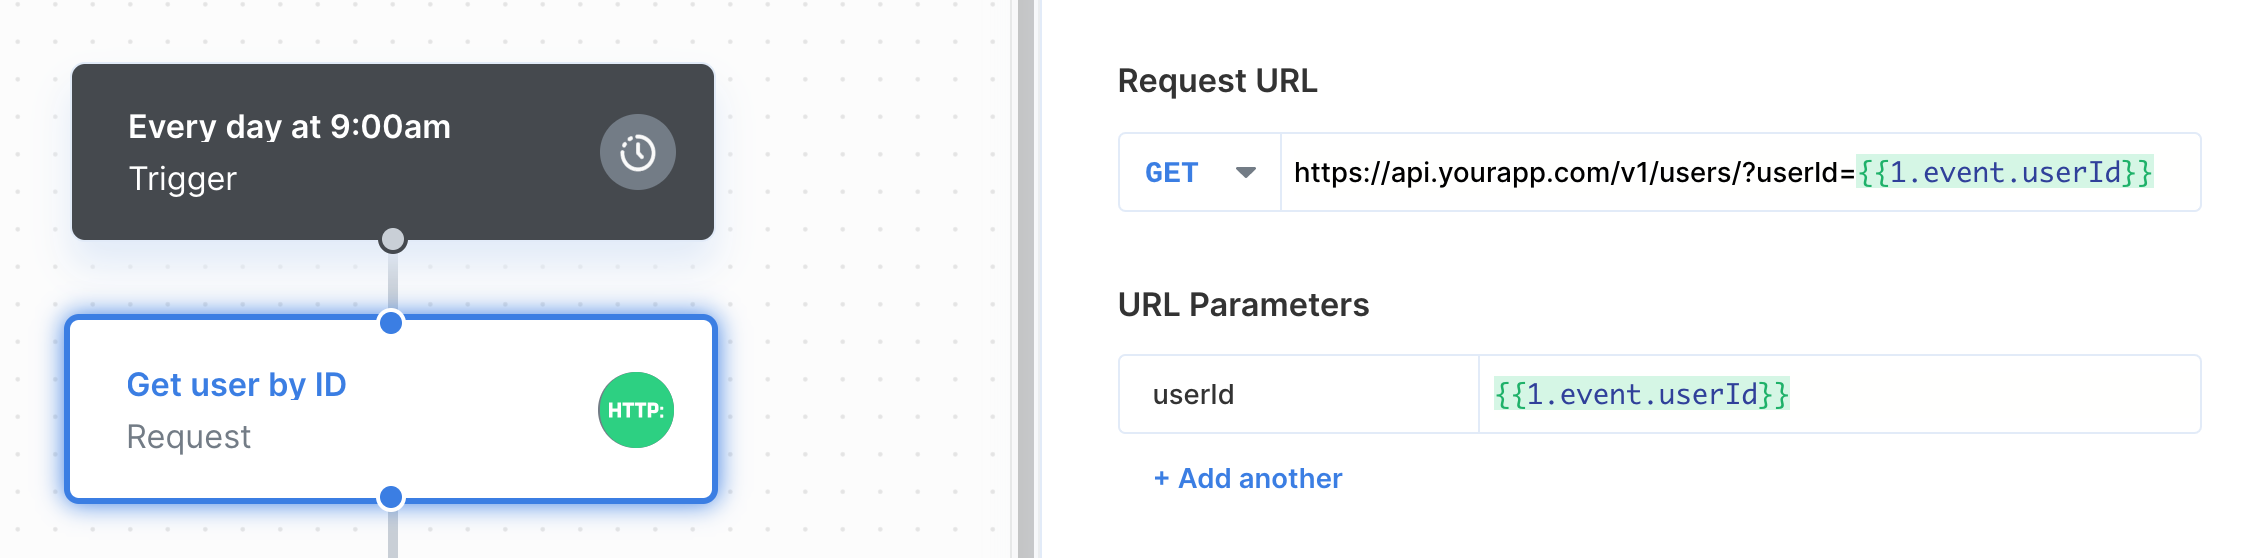This screenshot has width=2250, height=558.
Task: Click the connector line between the nodes
Action: pos(393,282)
